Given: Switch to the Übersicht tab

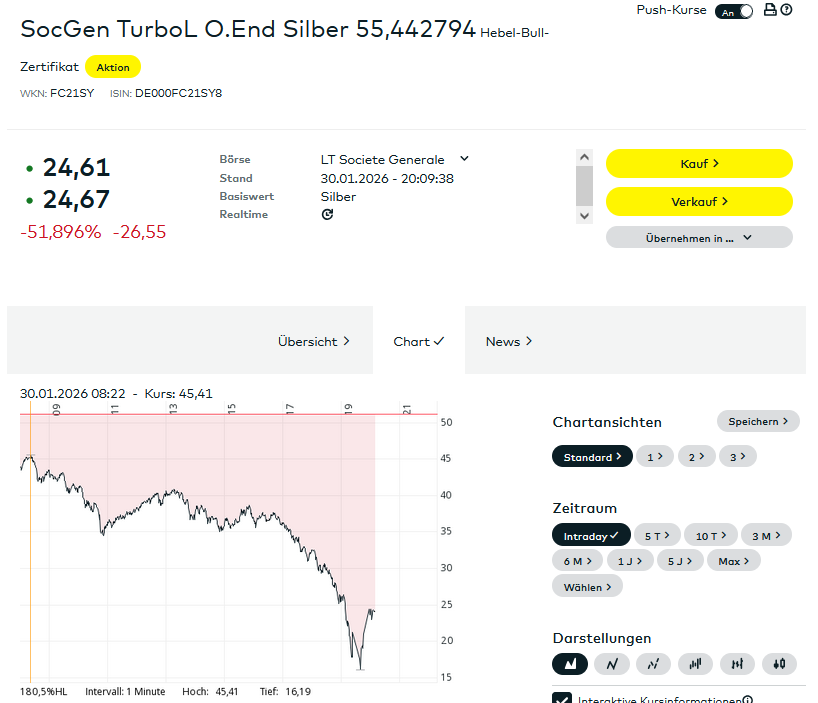Looking at the screenshot, I should click(314, 341).
